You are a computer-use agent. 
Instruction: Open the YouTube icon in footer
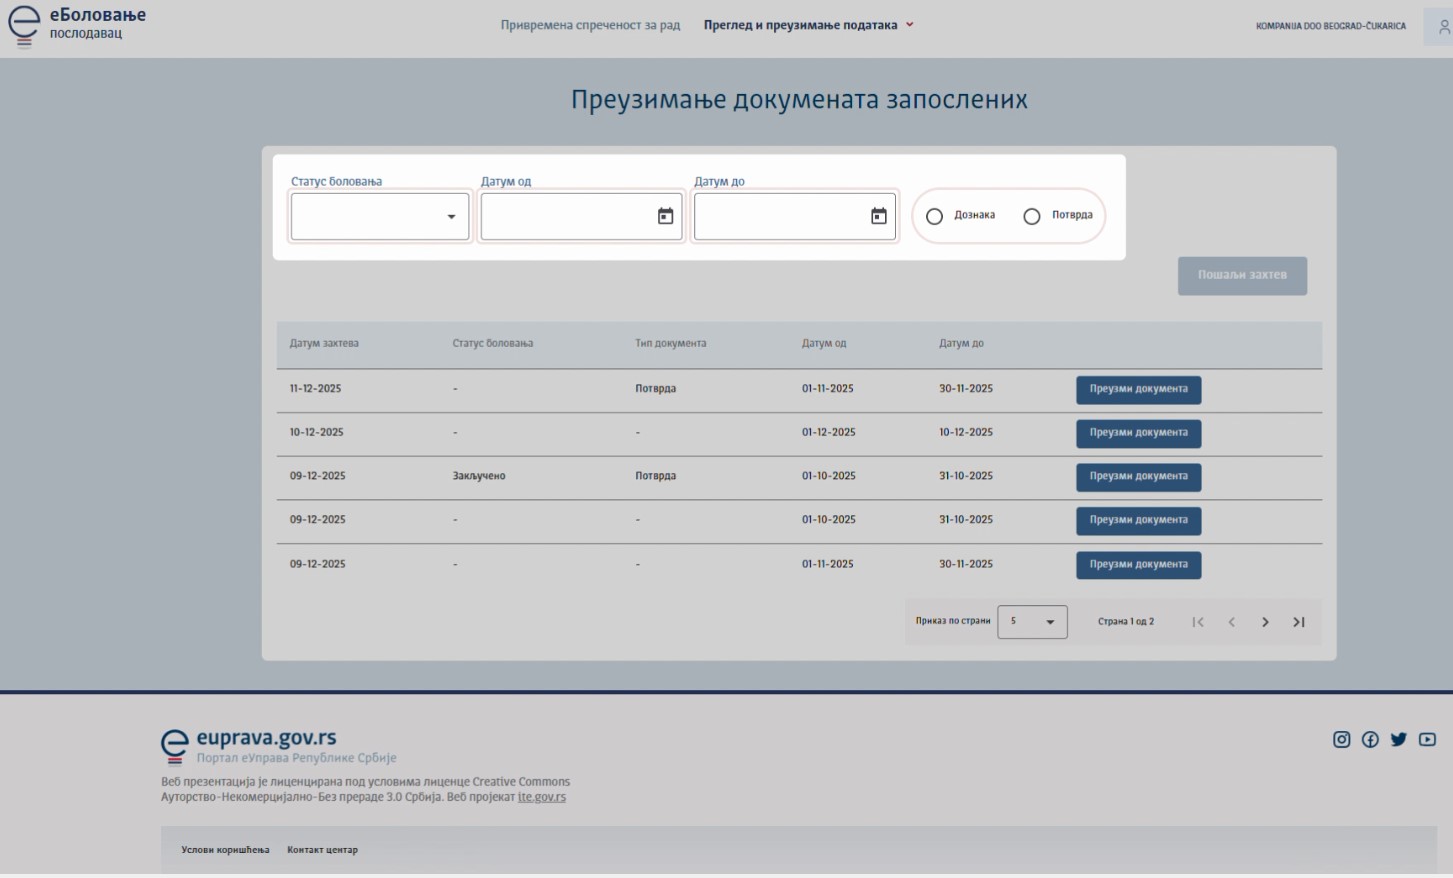1427,739
